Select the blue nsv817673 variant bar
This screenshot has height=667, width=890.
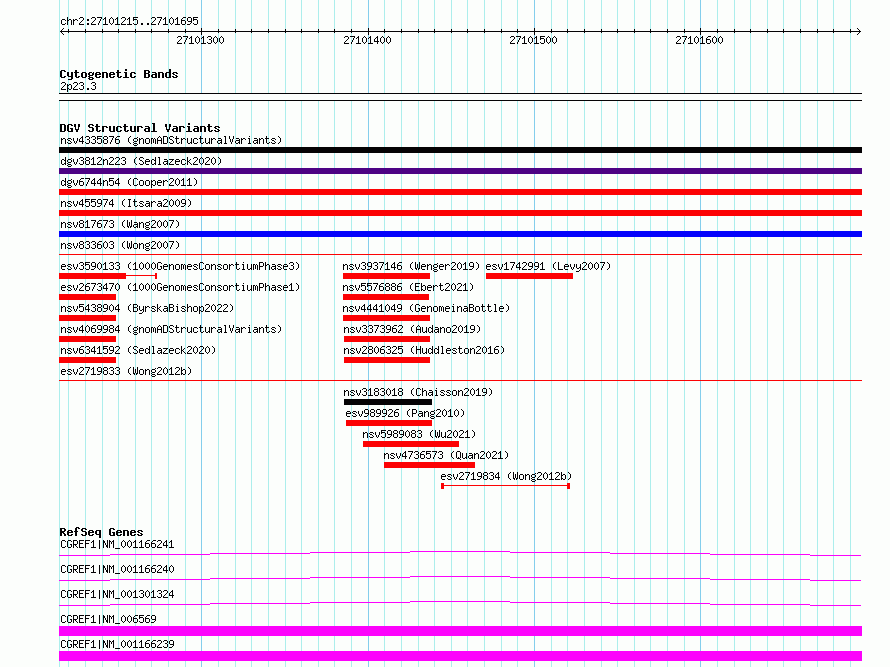[460, 234]
